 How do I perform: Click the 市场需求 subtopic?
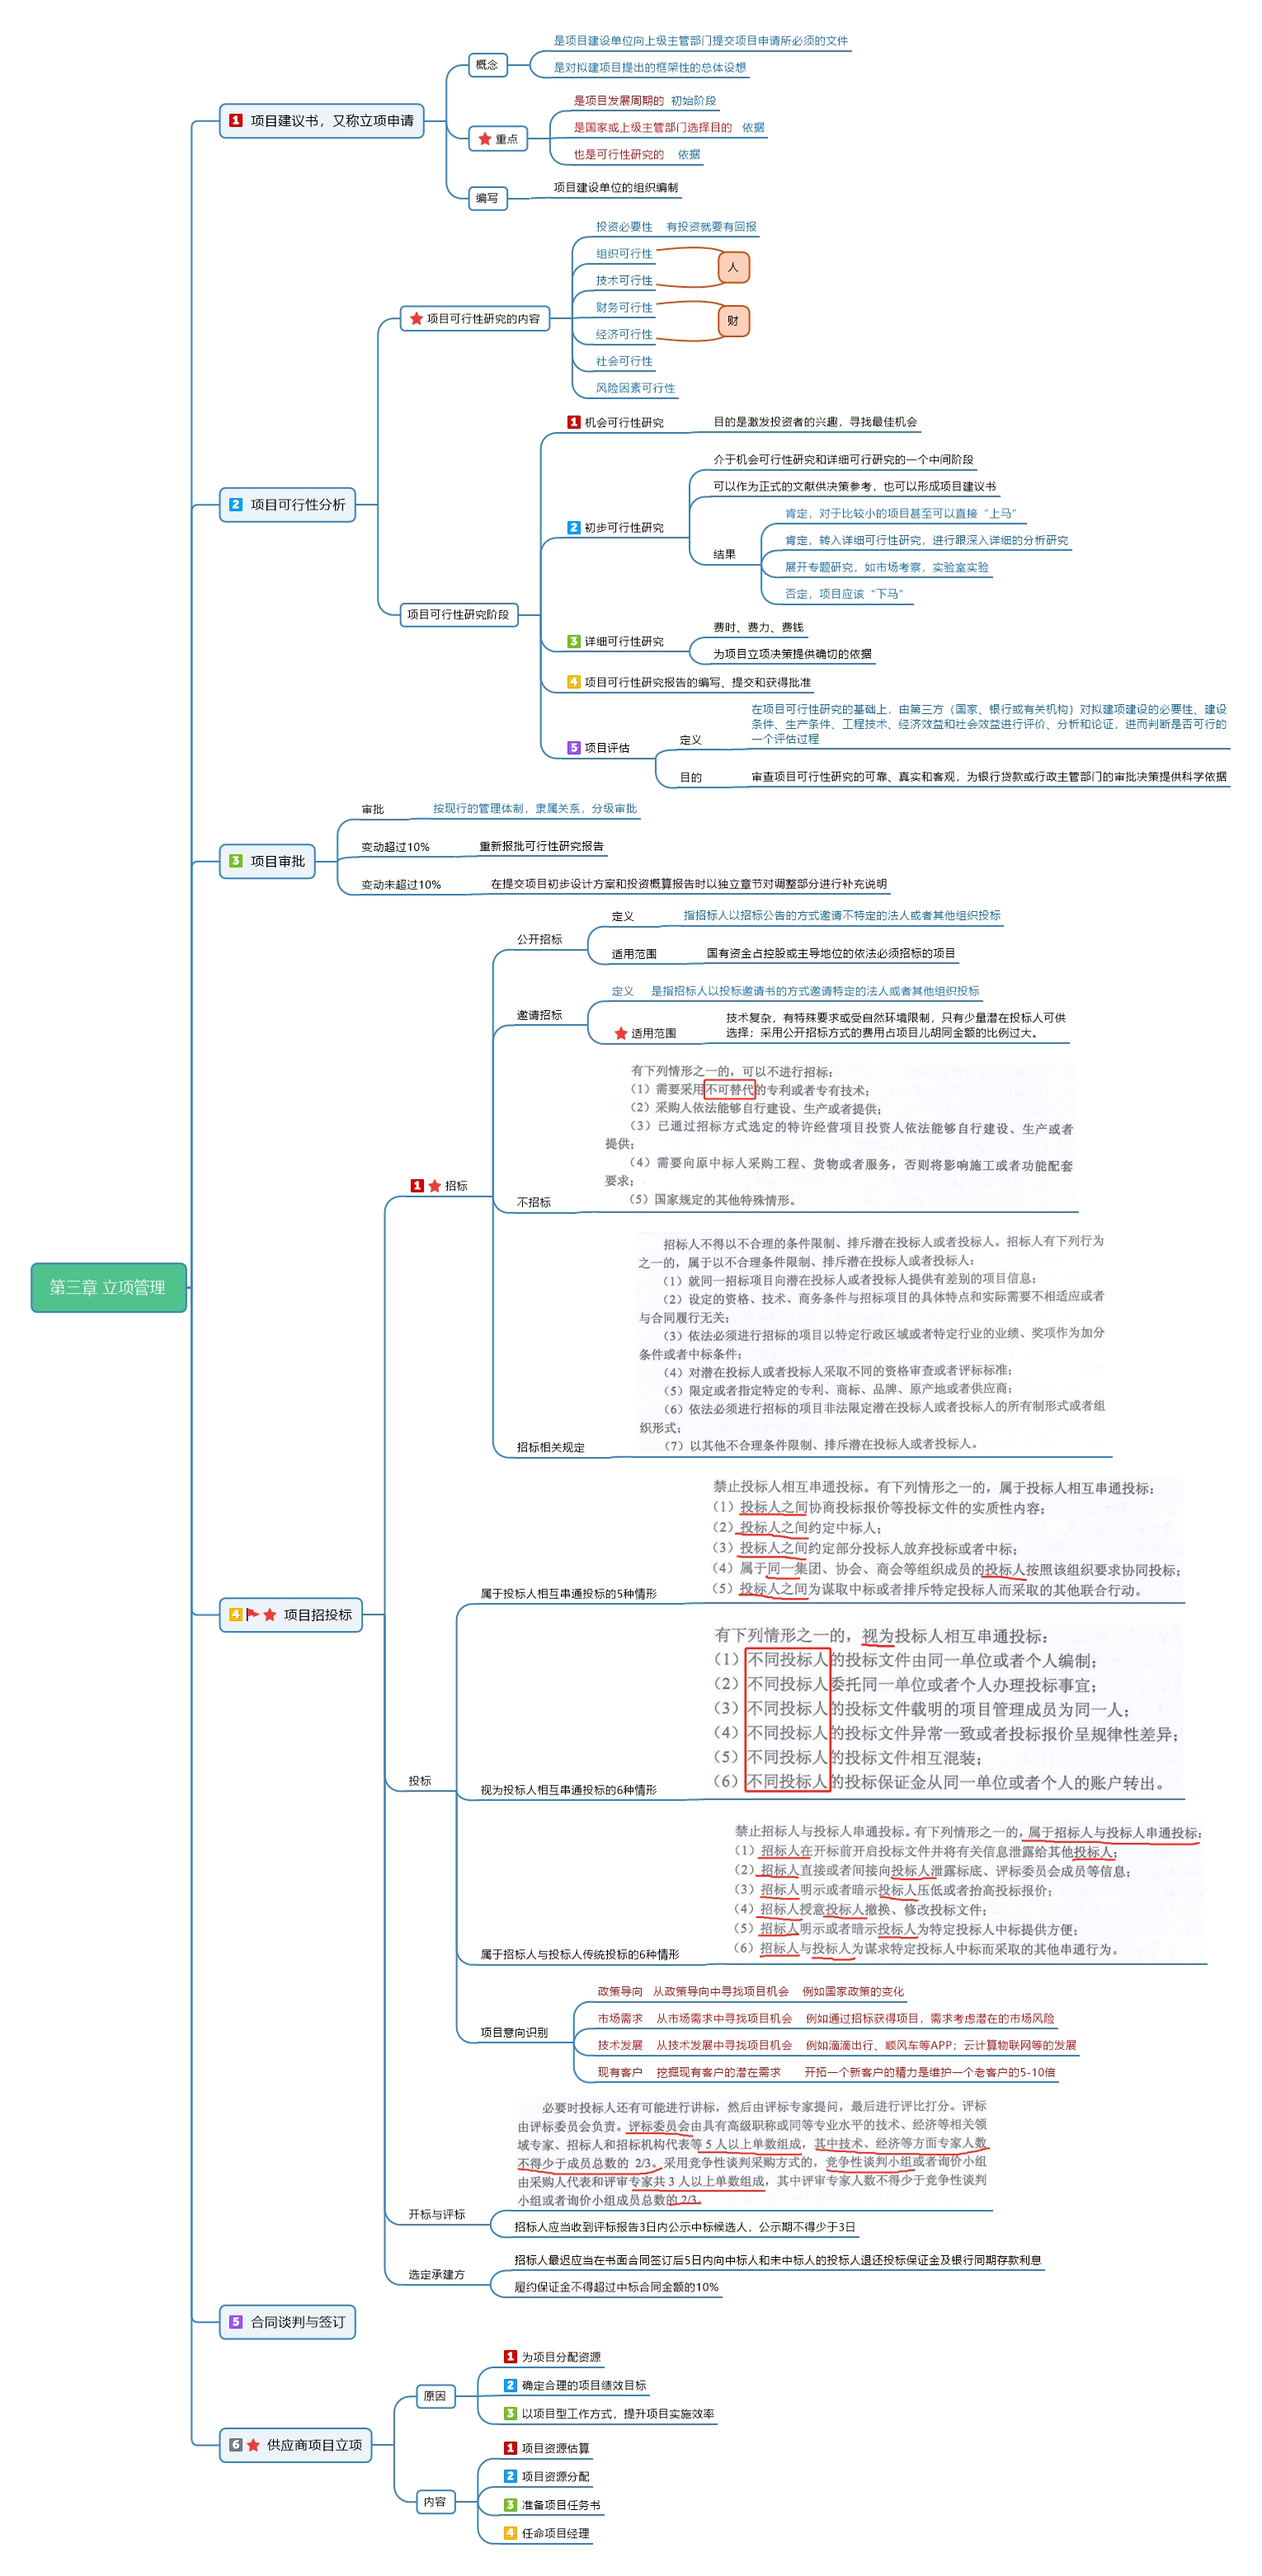coord(620,2019)
